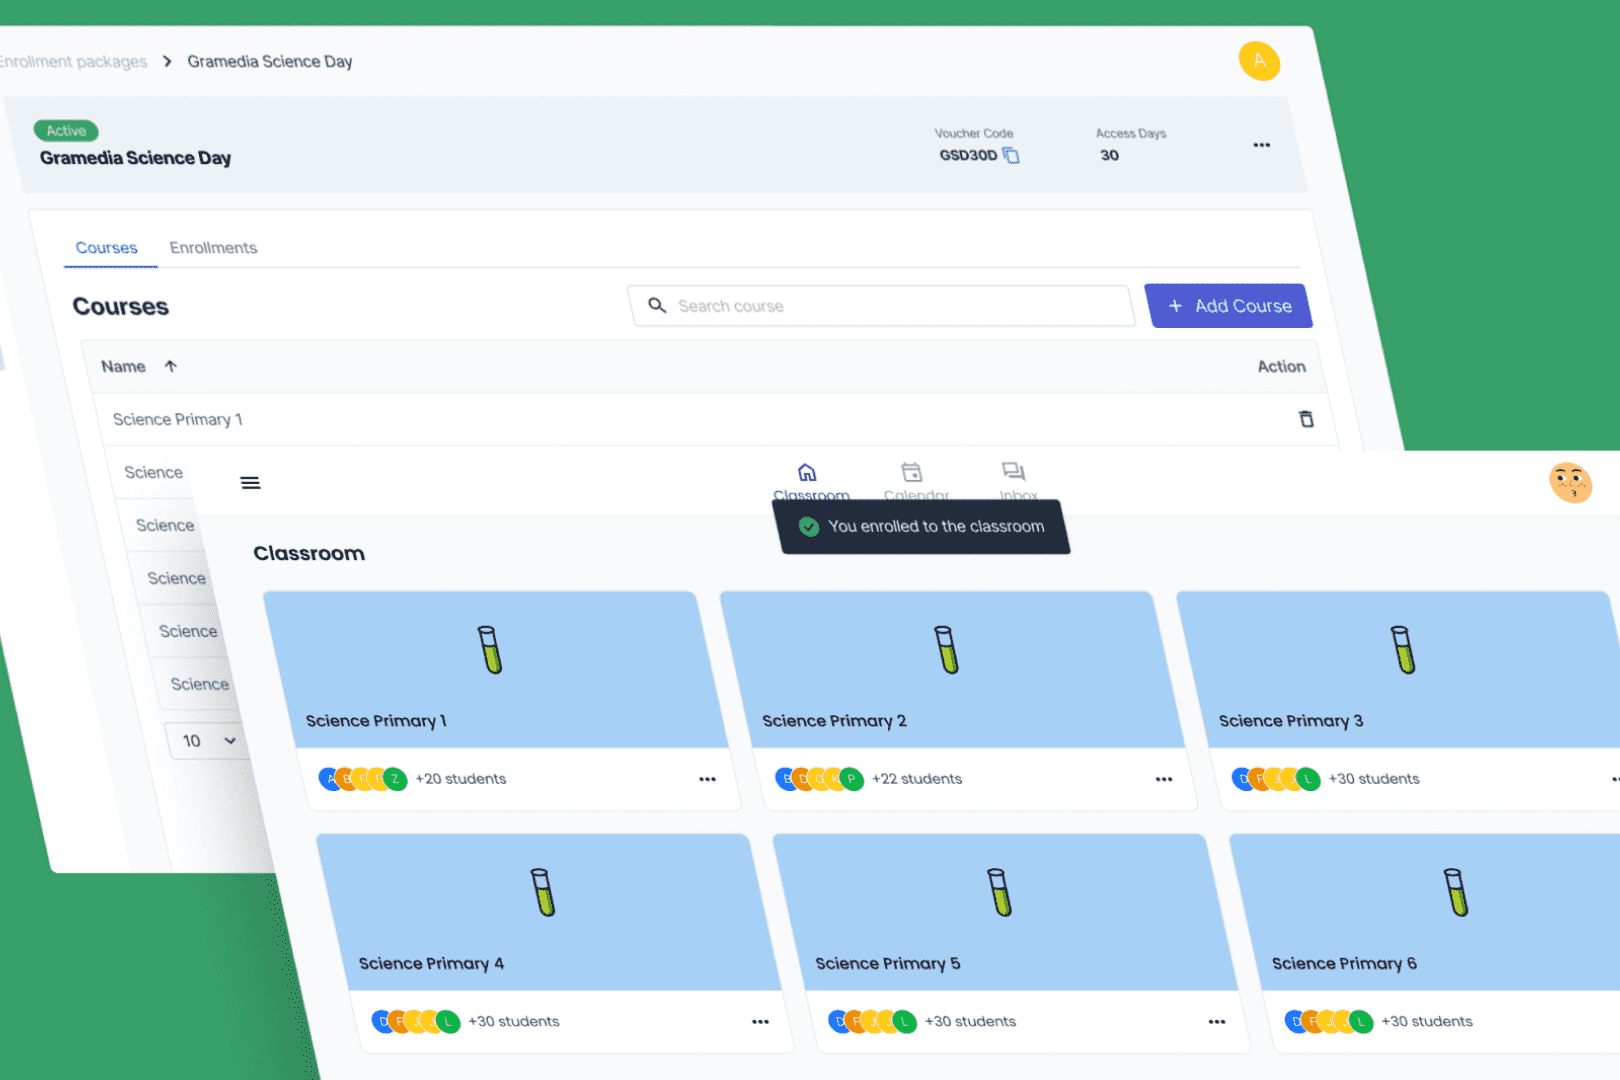Viewport: 1620px width, 1080px height.
Task: Open the Inbox tab
Action: pos(1016,481)
